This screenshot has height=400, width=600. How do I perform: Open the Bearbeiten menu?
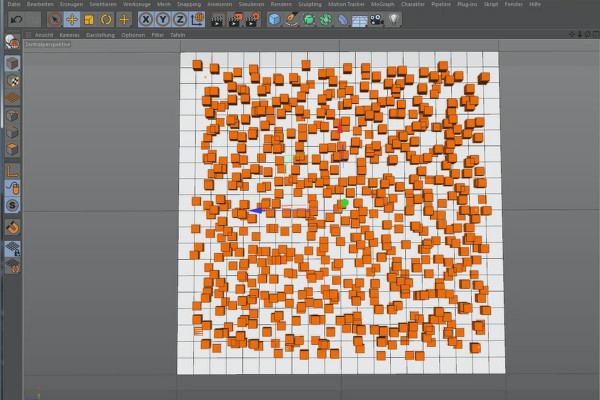[x=40, y=4]
